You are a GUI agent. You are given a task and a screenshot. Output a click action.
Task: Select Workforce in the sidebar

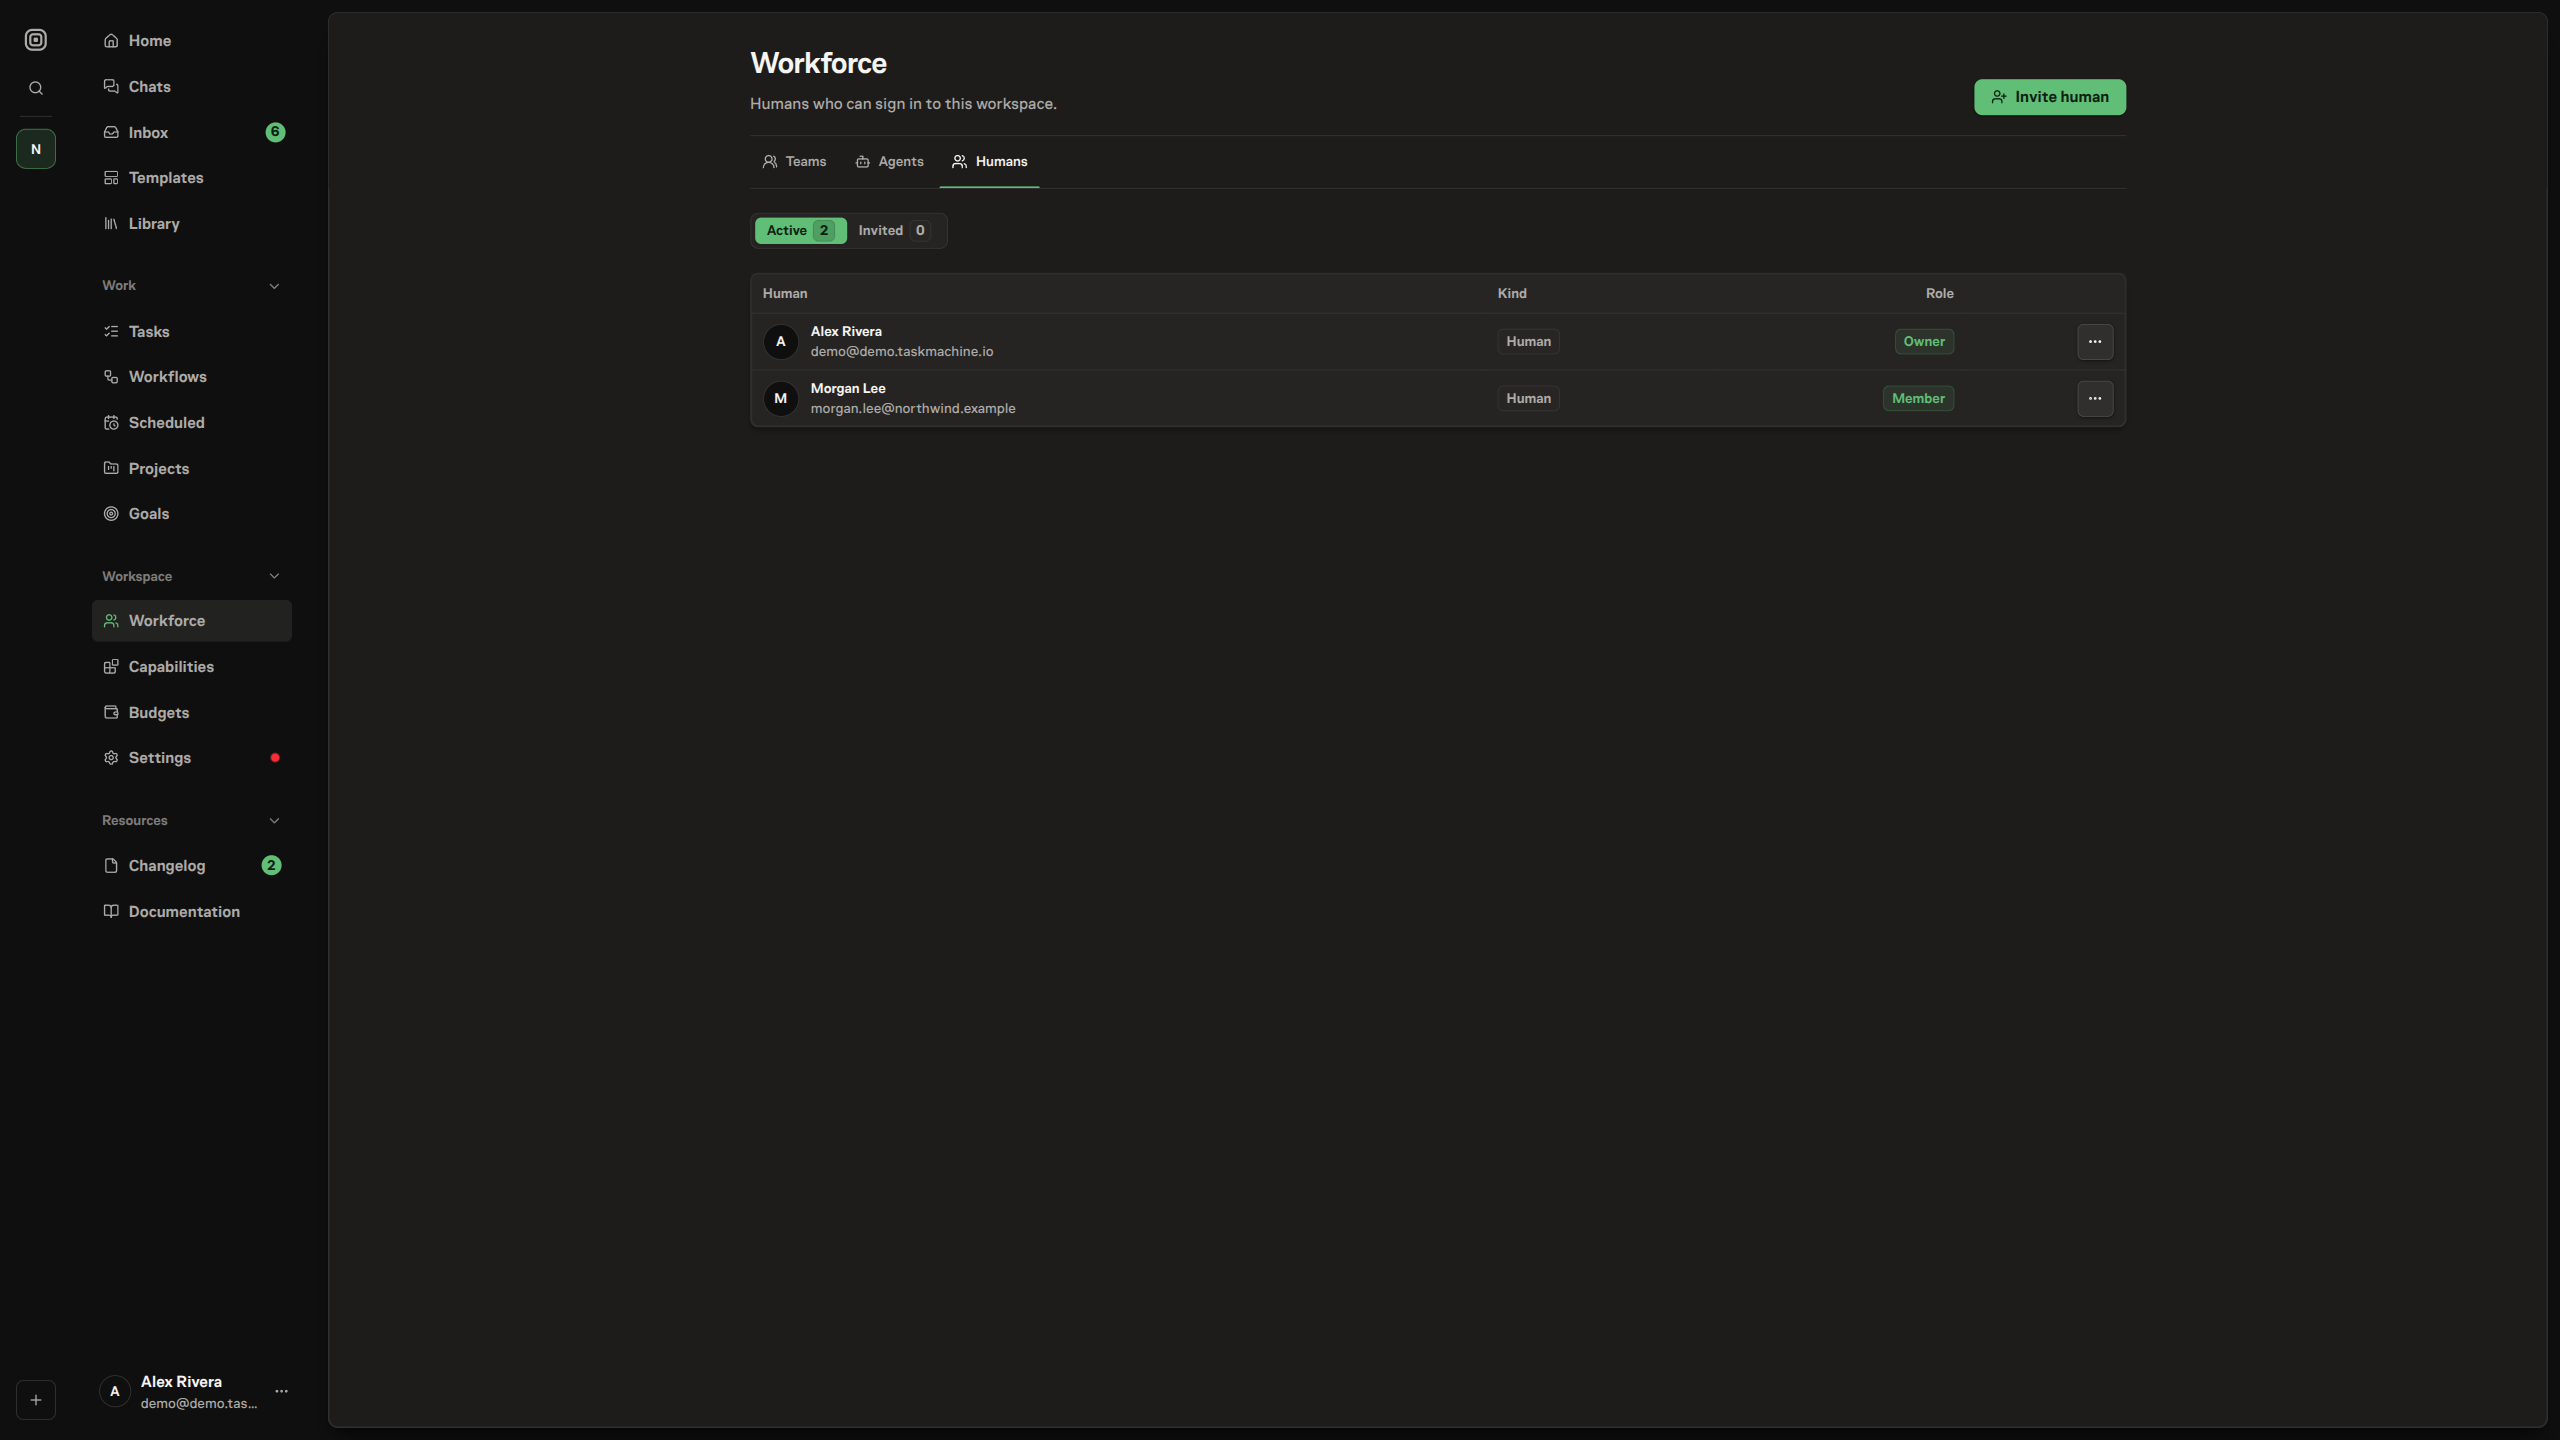click(192, 621)
